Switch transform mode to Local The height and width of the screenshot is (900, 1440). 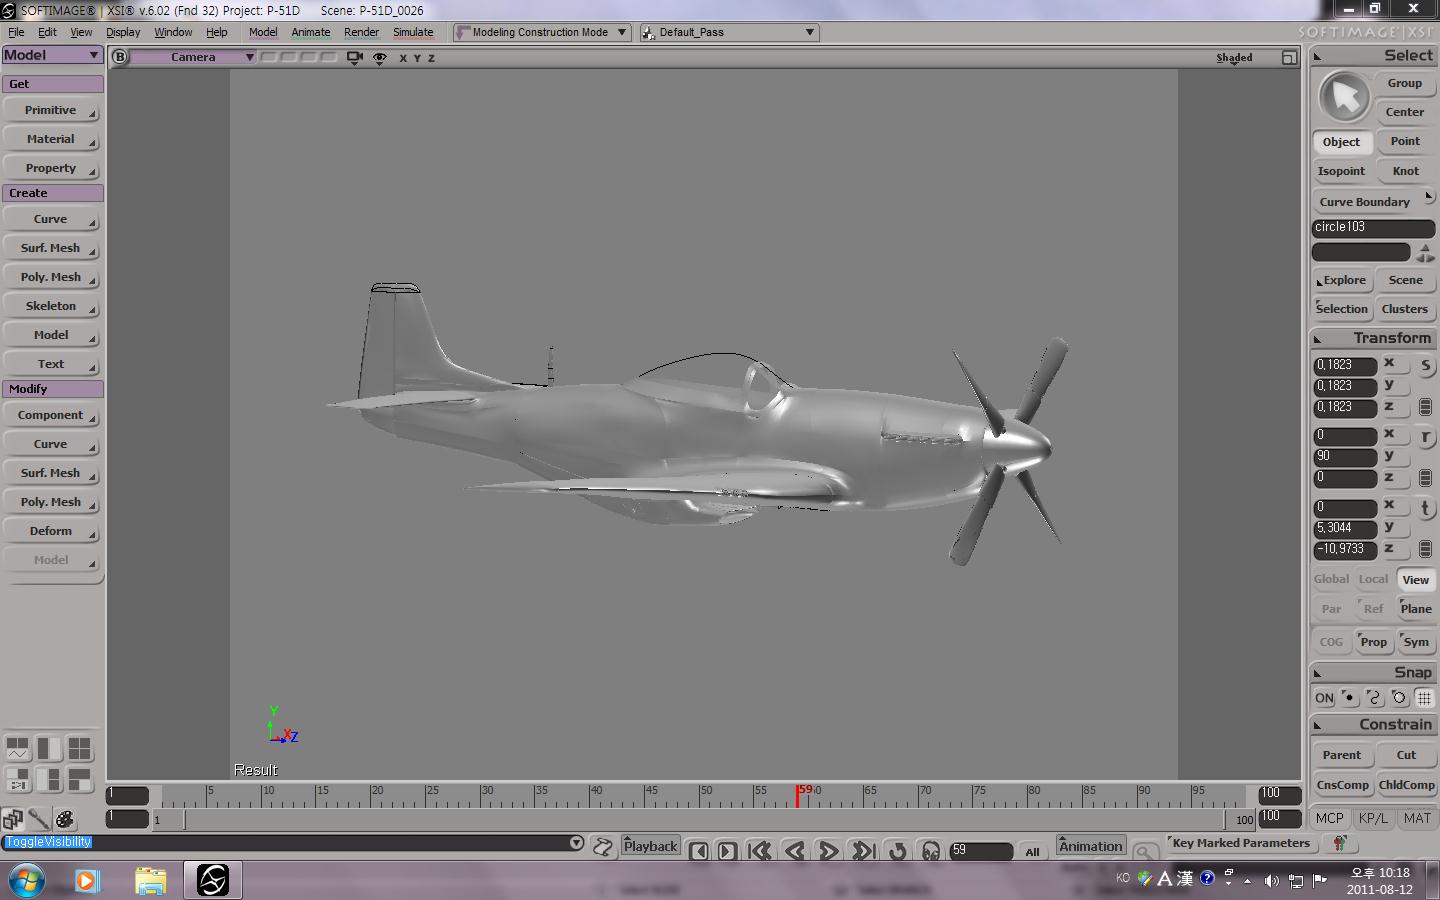pos(1373,579)
